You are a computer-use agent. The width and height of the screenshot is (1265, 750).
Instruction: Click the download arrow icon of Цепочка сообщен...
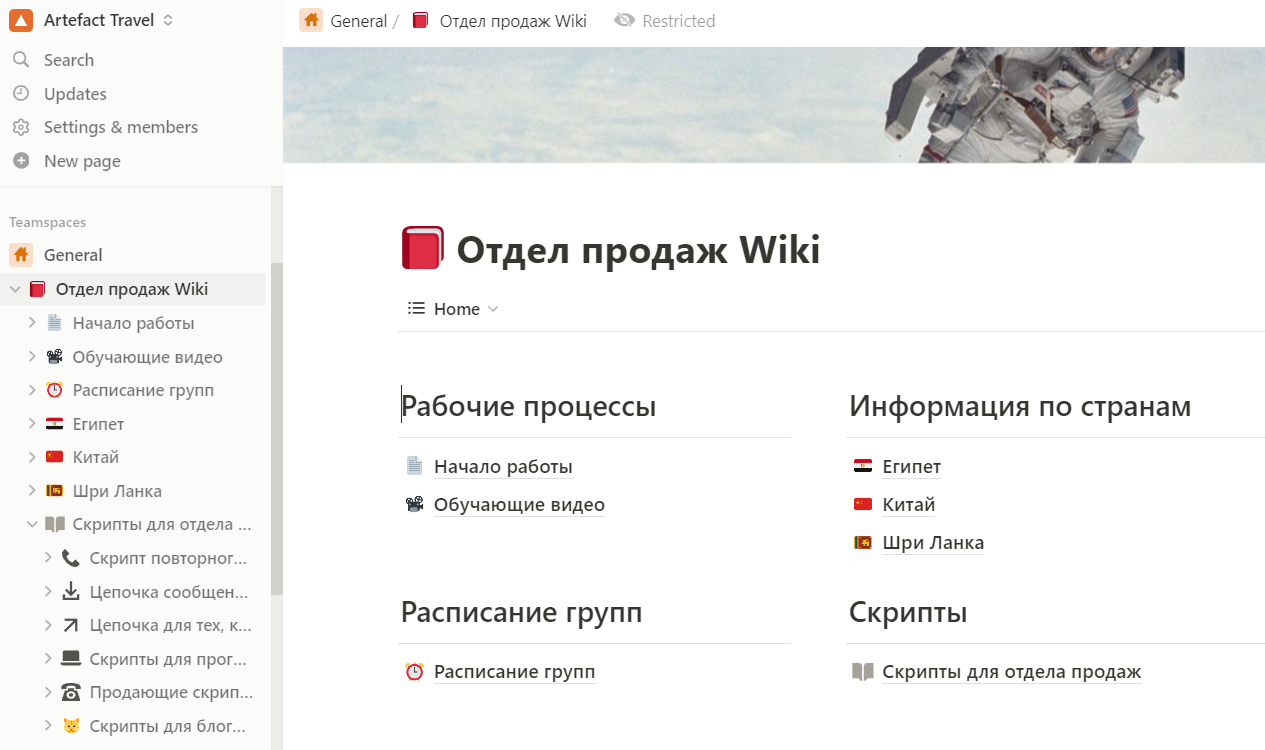click(x=71, y=592)
